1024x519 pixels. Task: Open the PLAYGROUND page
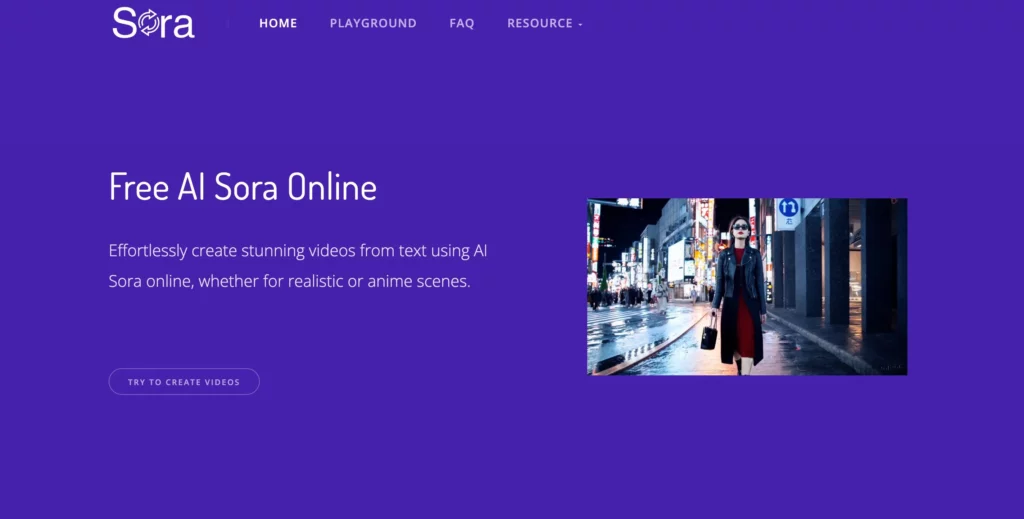tap(373, 23)
